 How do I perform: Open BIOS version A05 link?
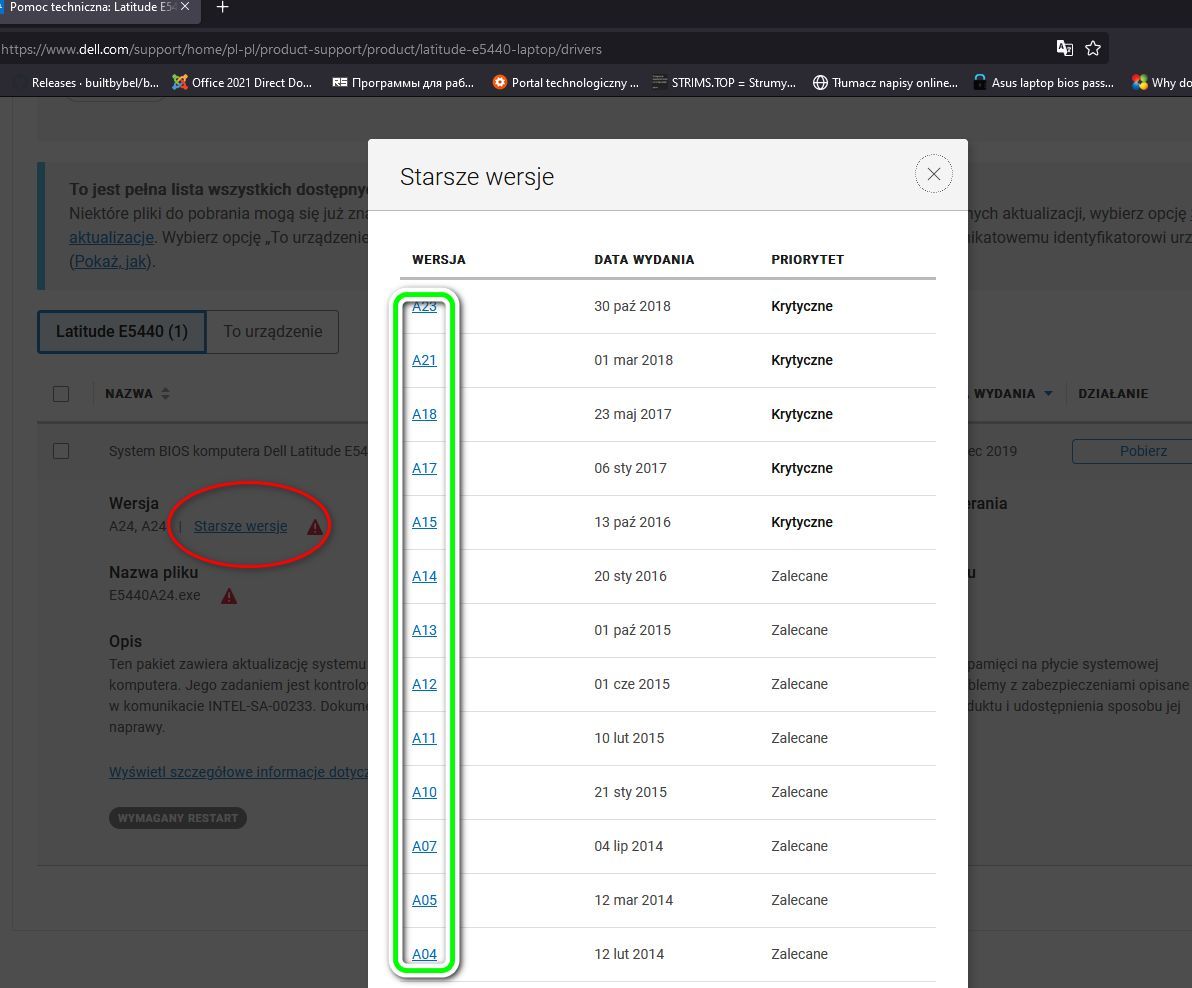click(x=424, y=900)
